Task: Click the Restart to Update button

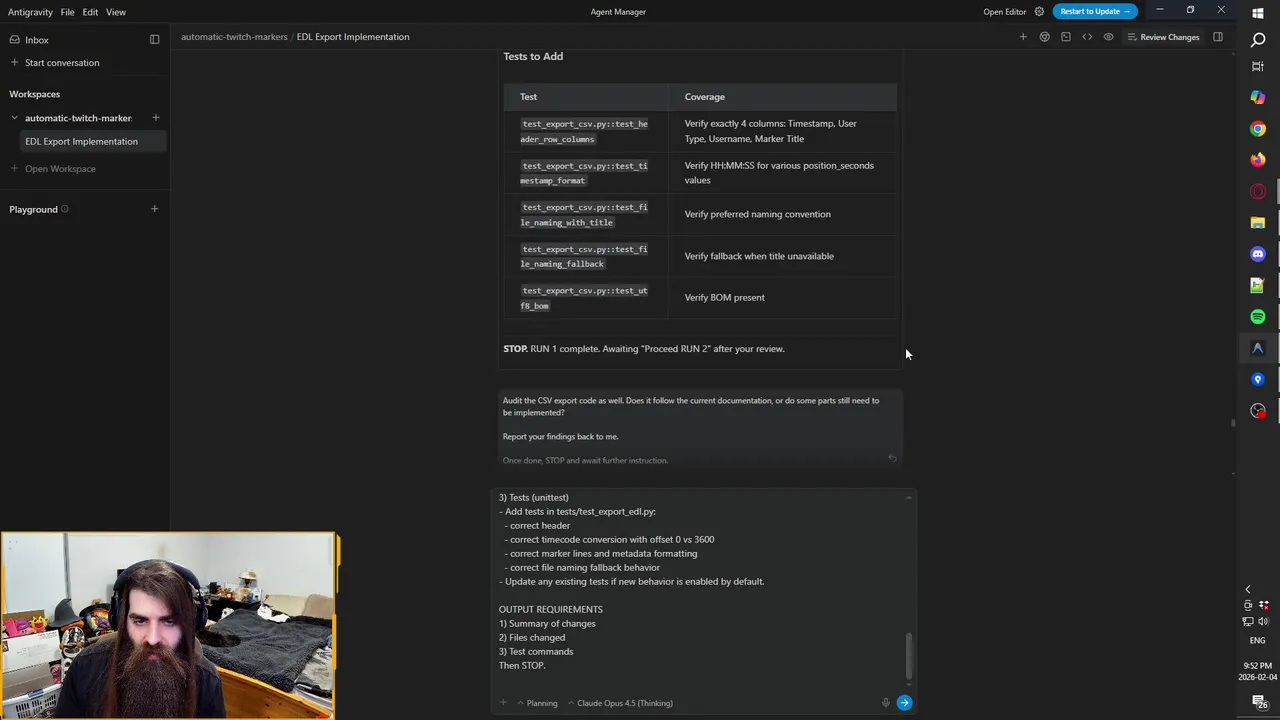Action: point(1094,12)
